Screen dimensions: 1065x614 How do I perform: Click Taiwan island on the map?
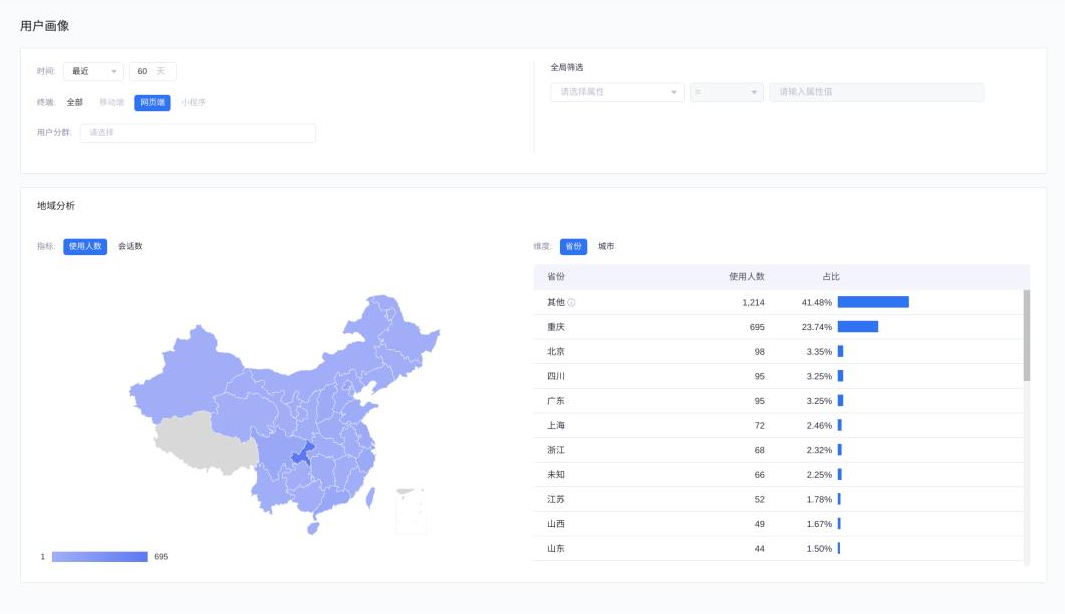[x=370, y=498]
